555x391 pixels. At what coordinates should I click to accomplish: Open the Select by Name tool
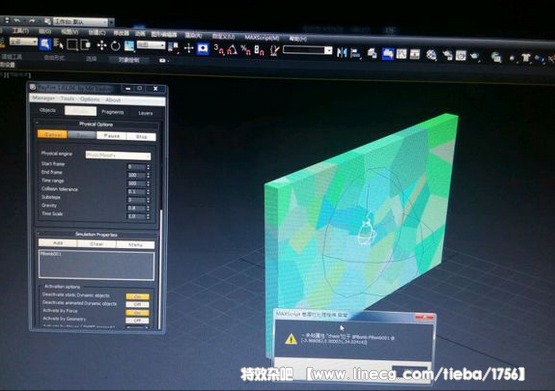pyautogui.click(x=58, y=45)
